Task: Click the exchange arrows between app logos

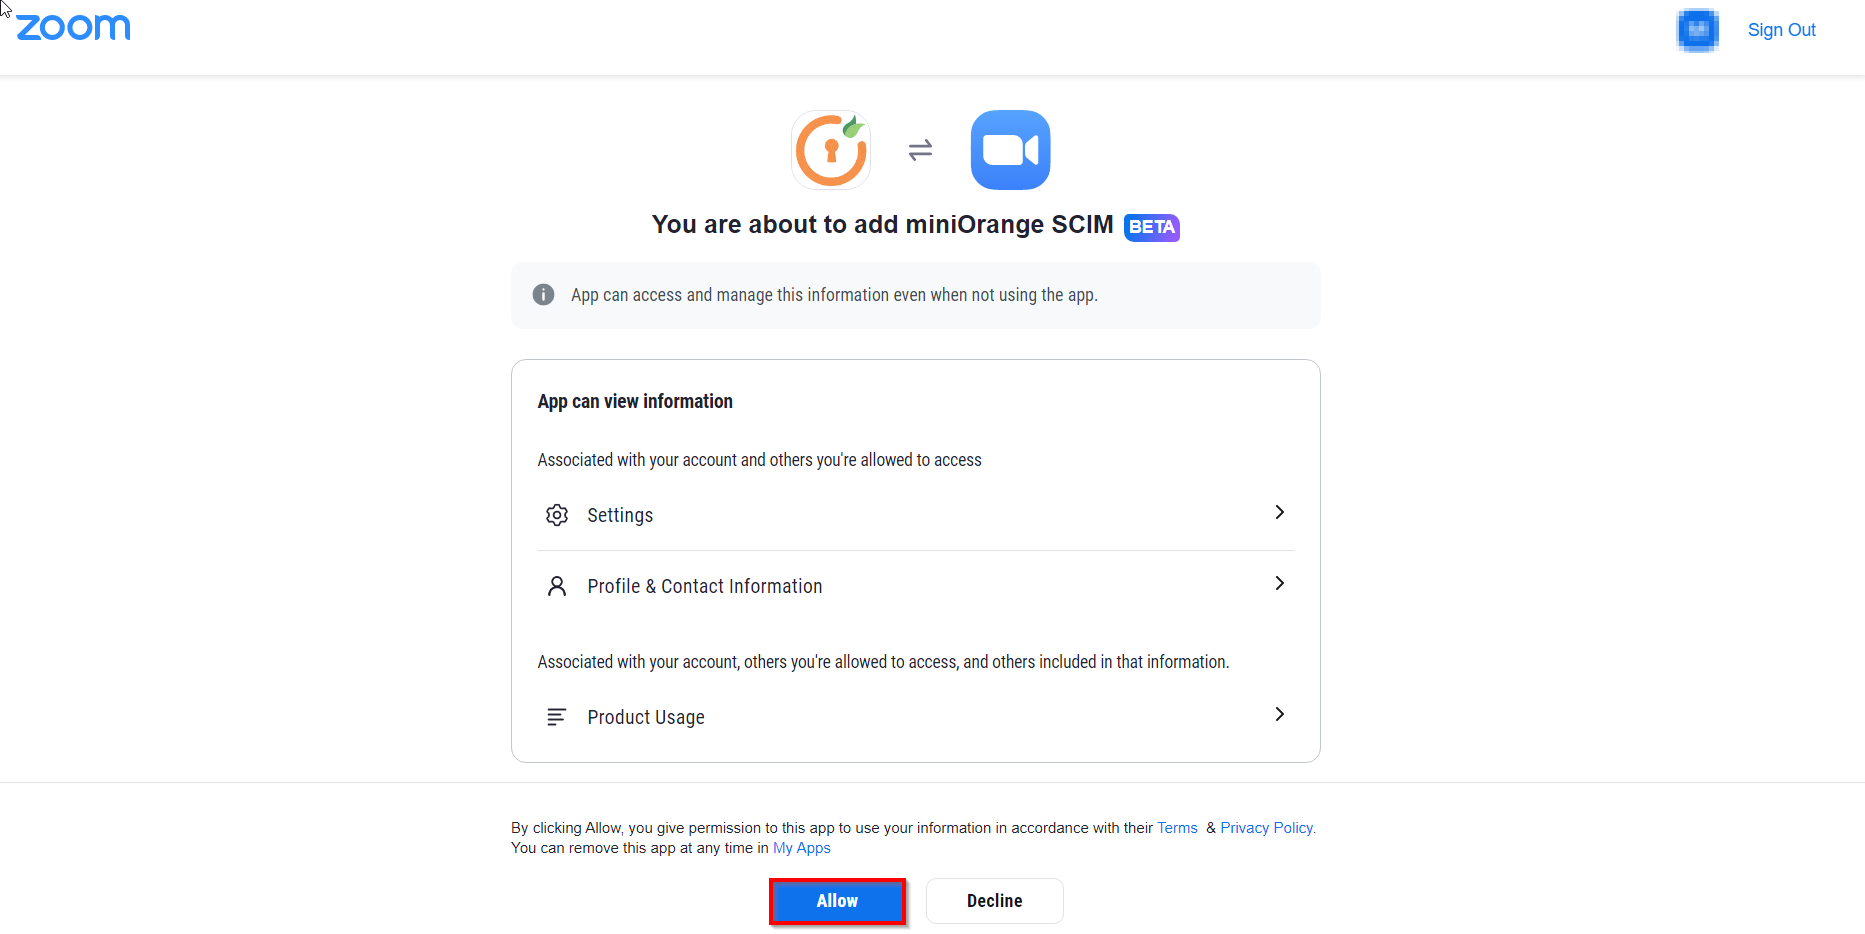Action: (920, 150)
